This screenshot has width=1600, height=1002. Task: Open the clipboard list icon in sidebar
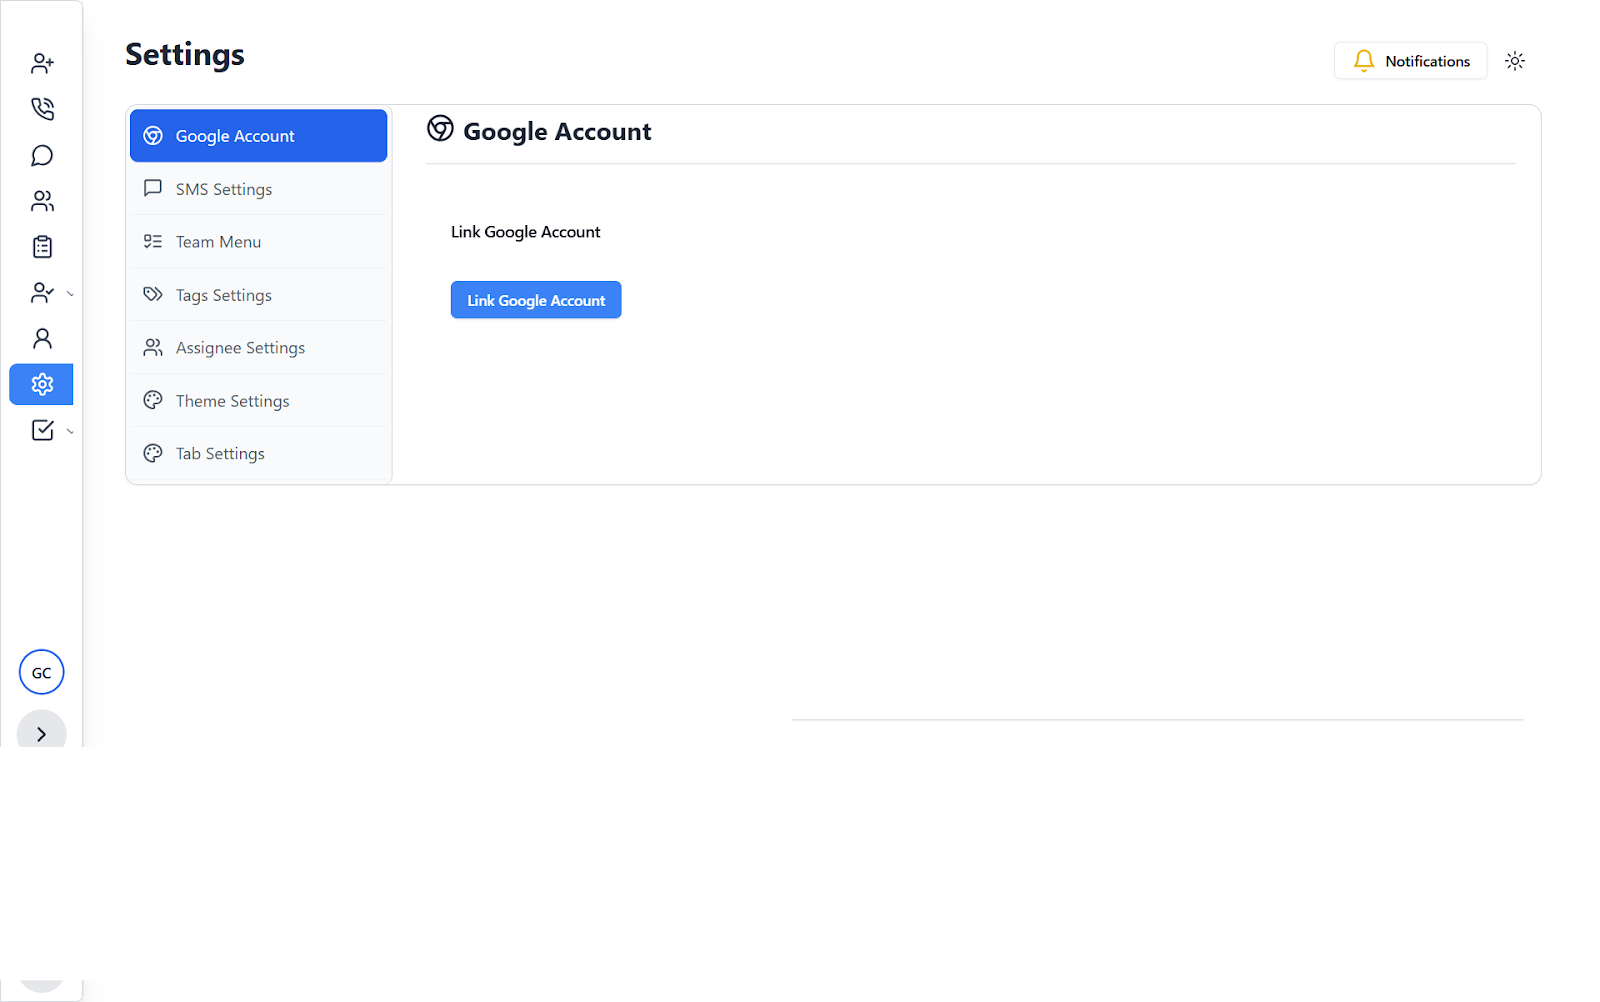point(42,246)
